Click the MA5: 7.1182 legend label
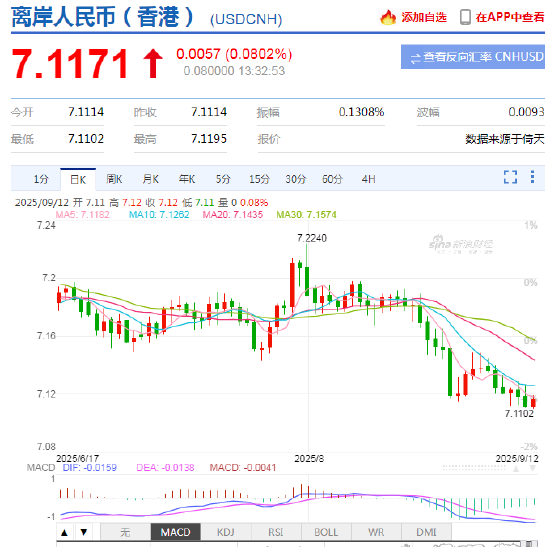This screenshot has height=547, width=550. point(82,214)
